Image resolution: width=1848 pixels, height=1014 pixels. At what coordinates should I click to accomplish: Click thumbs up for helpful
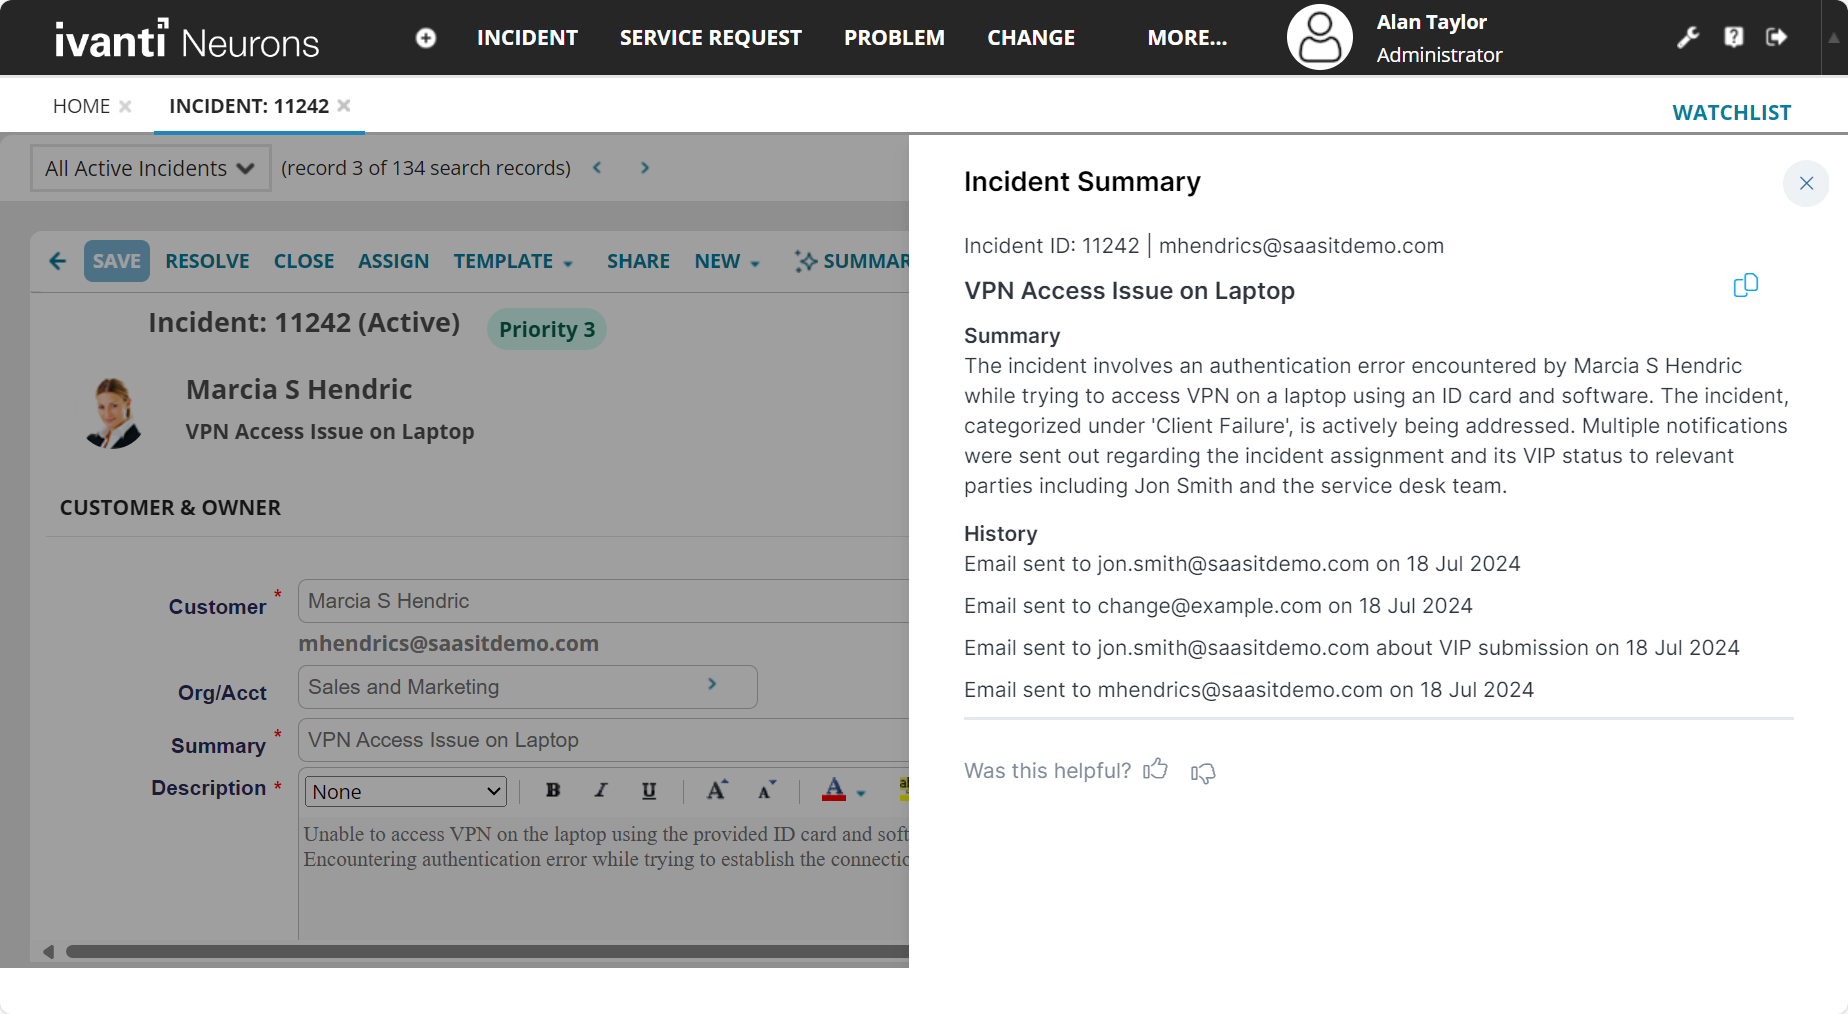click(1156, 769)
